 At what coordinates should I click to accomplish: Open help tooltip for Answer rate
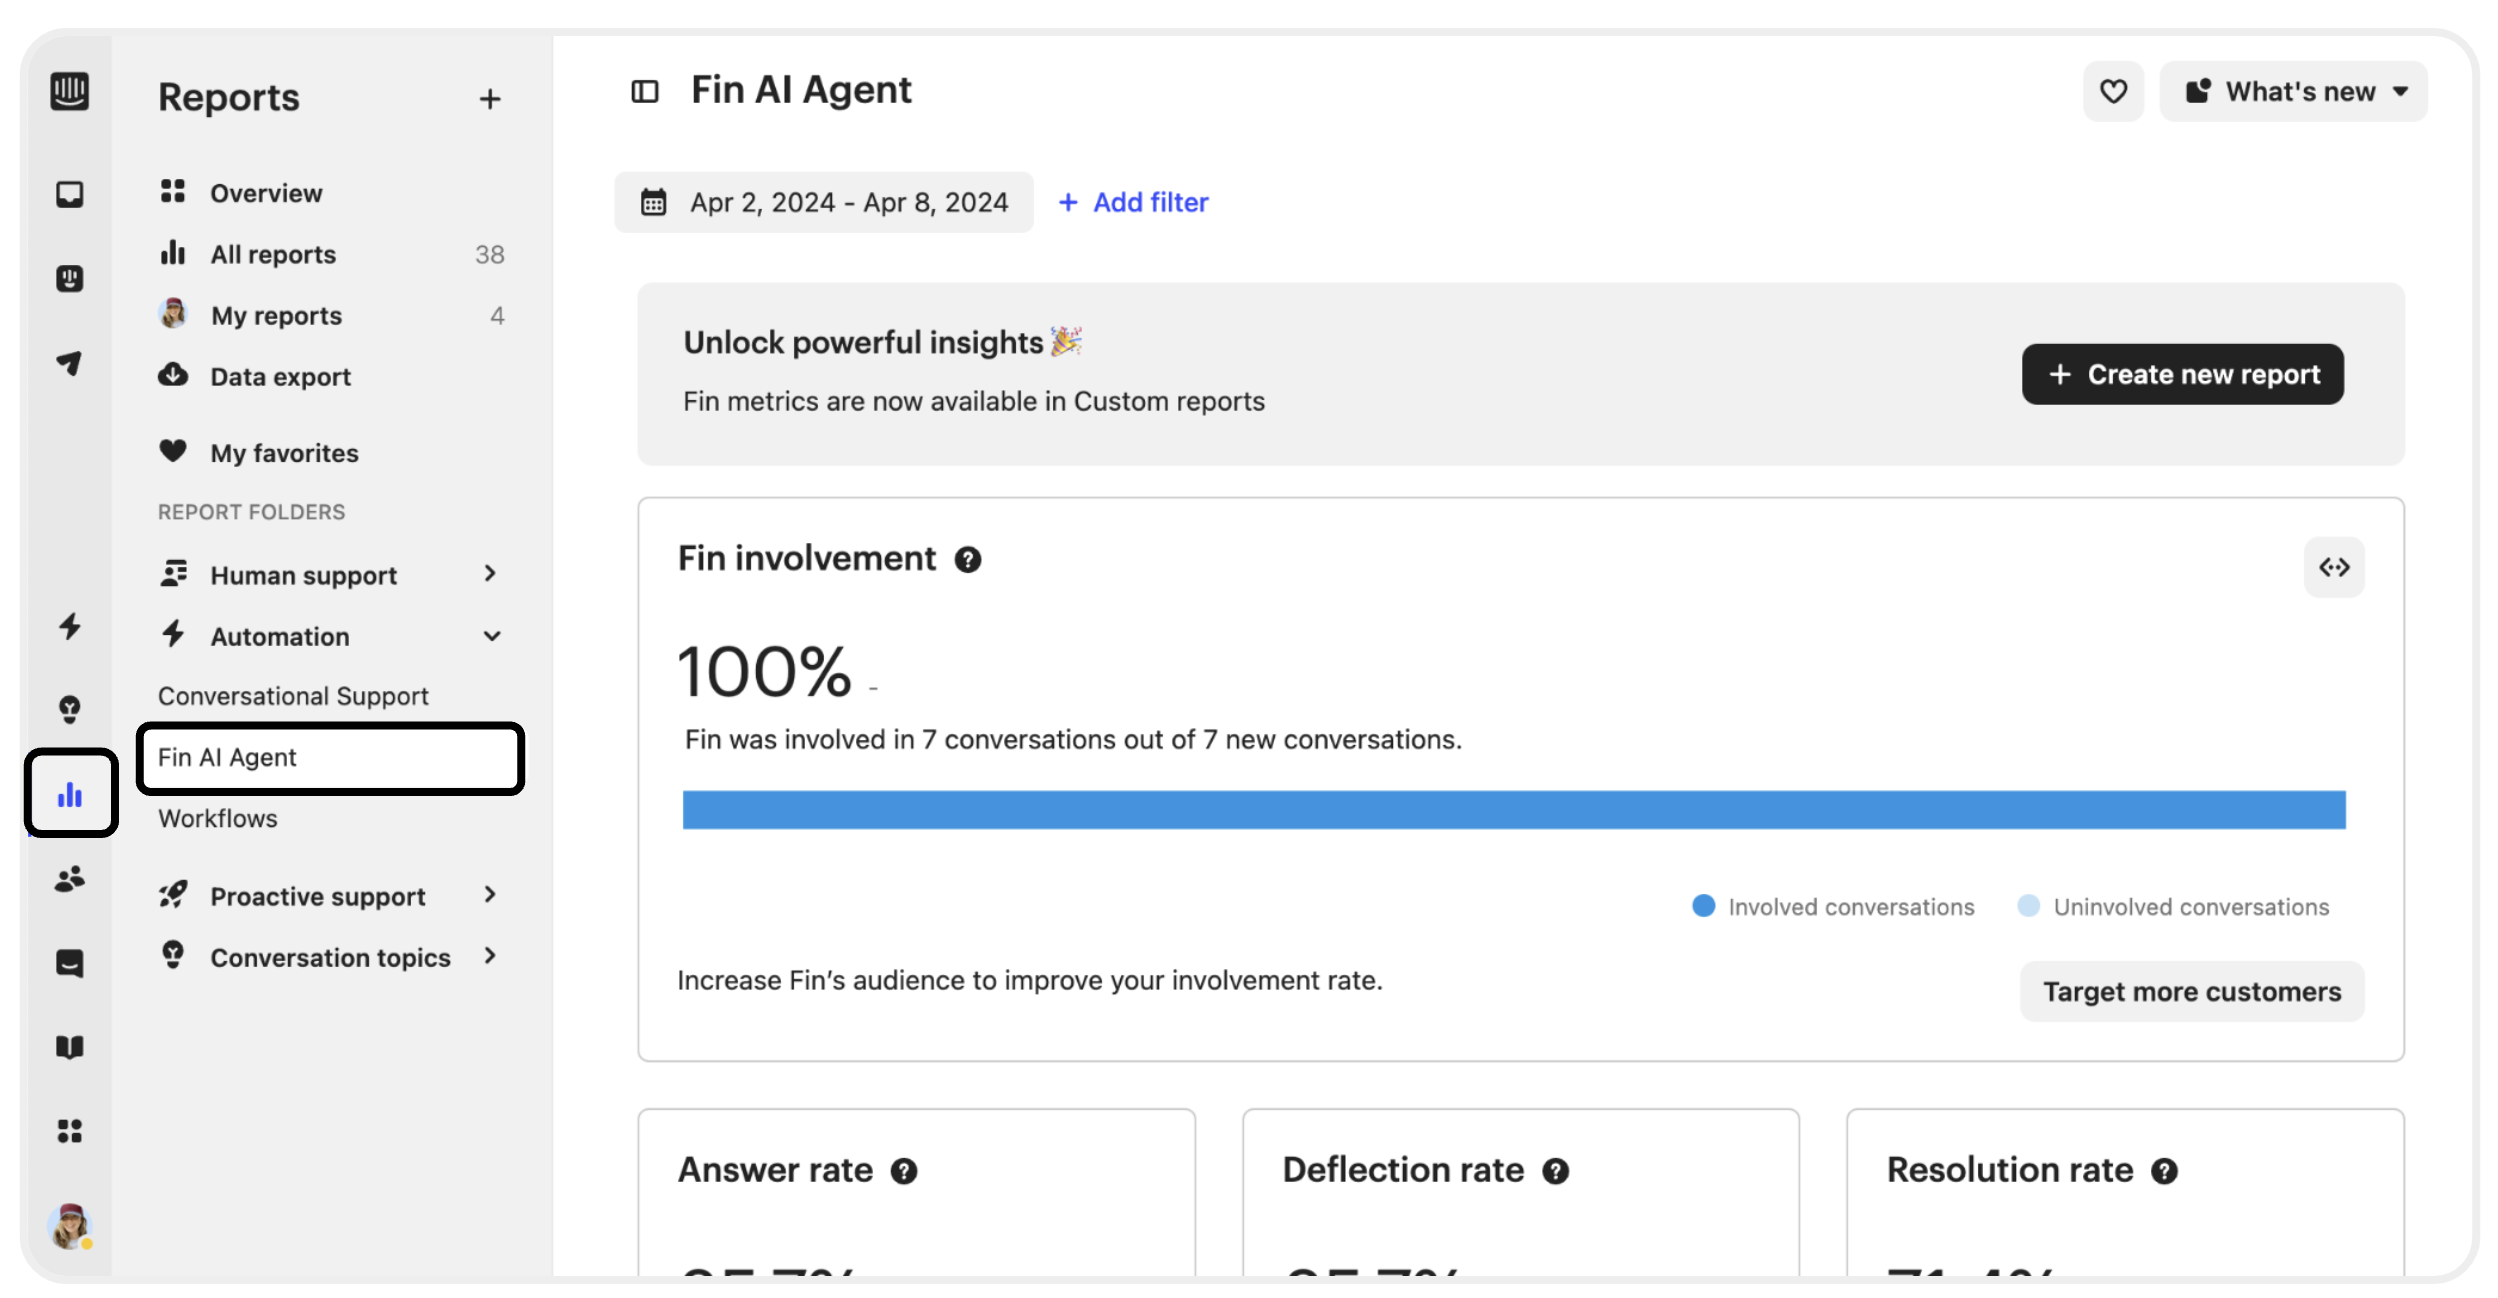[x=904, y=1171]
